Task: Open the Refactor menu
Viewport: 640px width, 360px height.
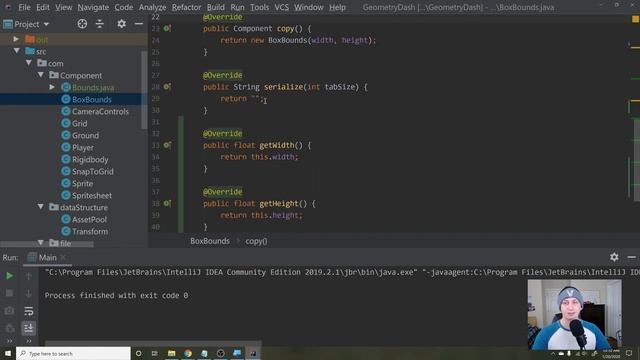Action: (186, 7)
